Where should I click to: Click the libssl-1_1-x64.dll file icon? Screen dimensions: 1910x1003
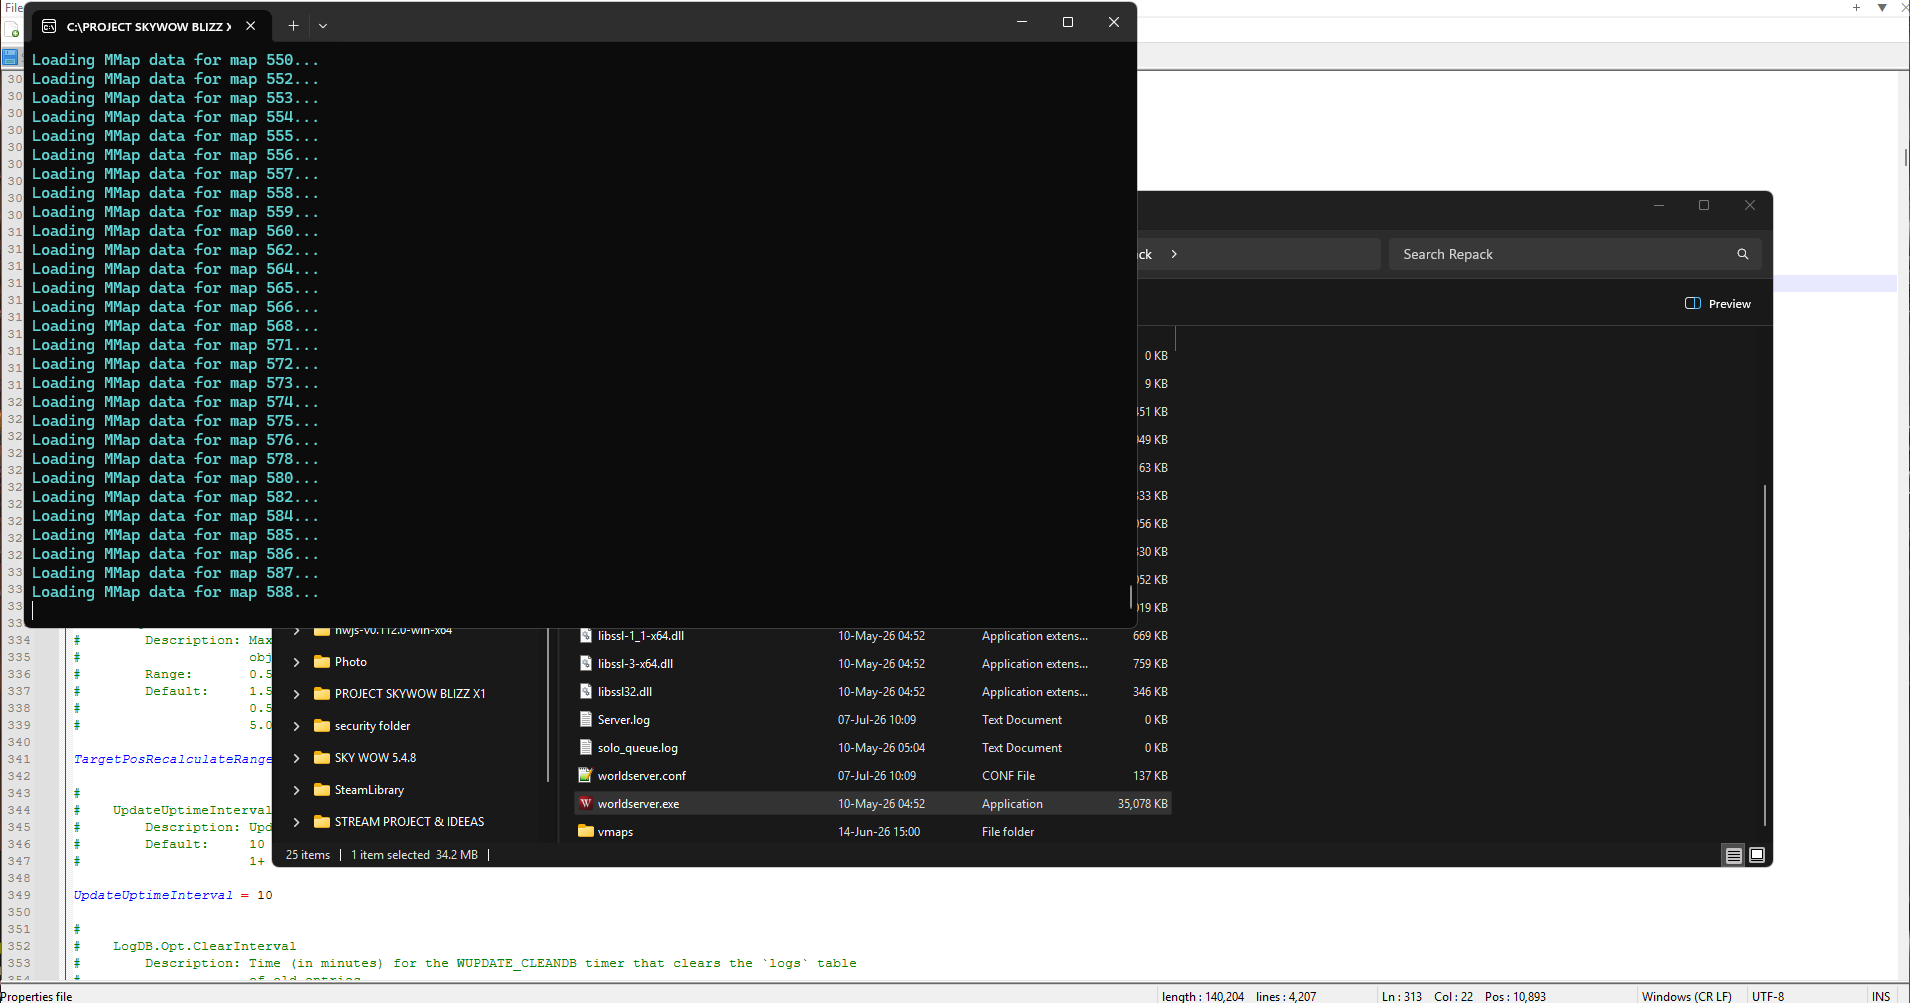point(586,636)
